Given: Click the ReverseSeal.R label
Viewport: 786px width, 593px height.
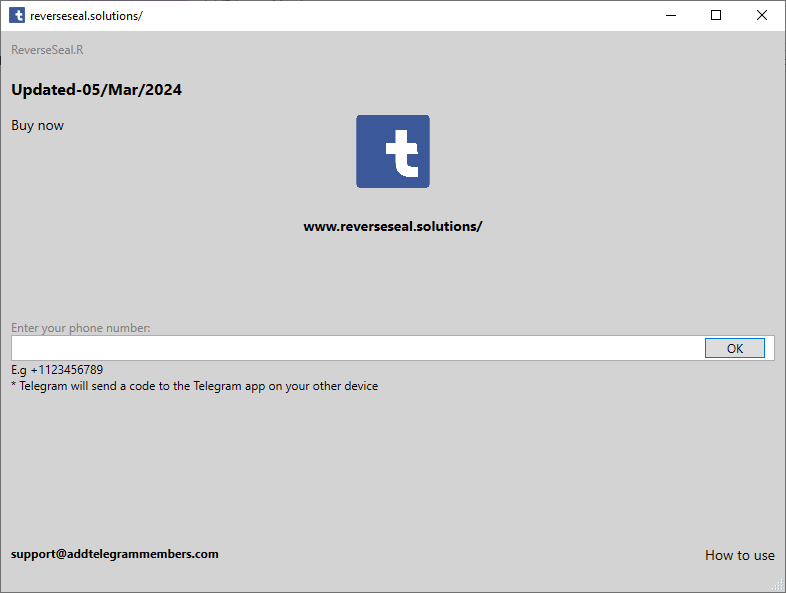Looking at the screenshot, I should (47, 50).
